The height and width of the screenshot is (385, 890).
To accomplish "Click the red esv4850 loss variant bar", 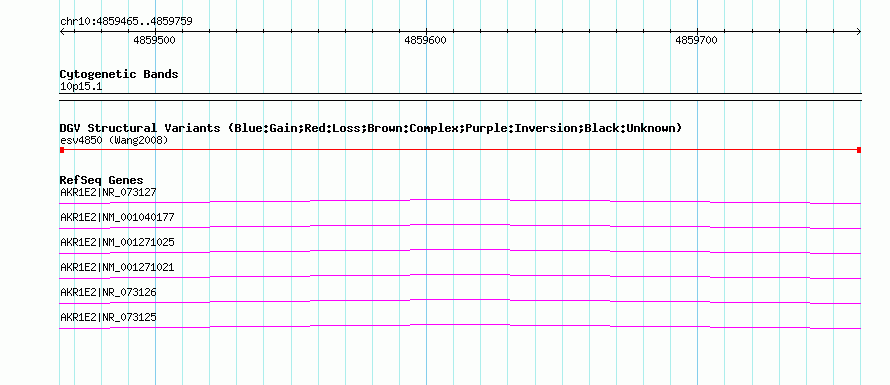I will pyautogui.click(x=460, y=150).
